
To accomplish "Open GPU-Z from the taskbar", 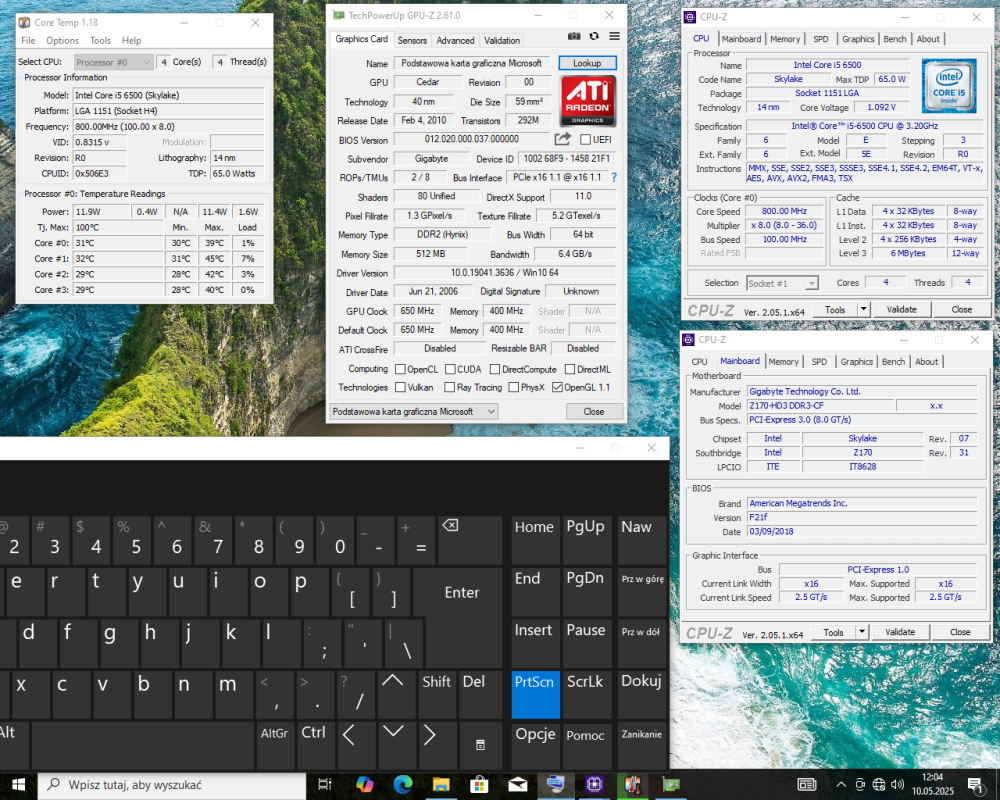I will tap(671, 785).
